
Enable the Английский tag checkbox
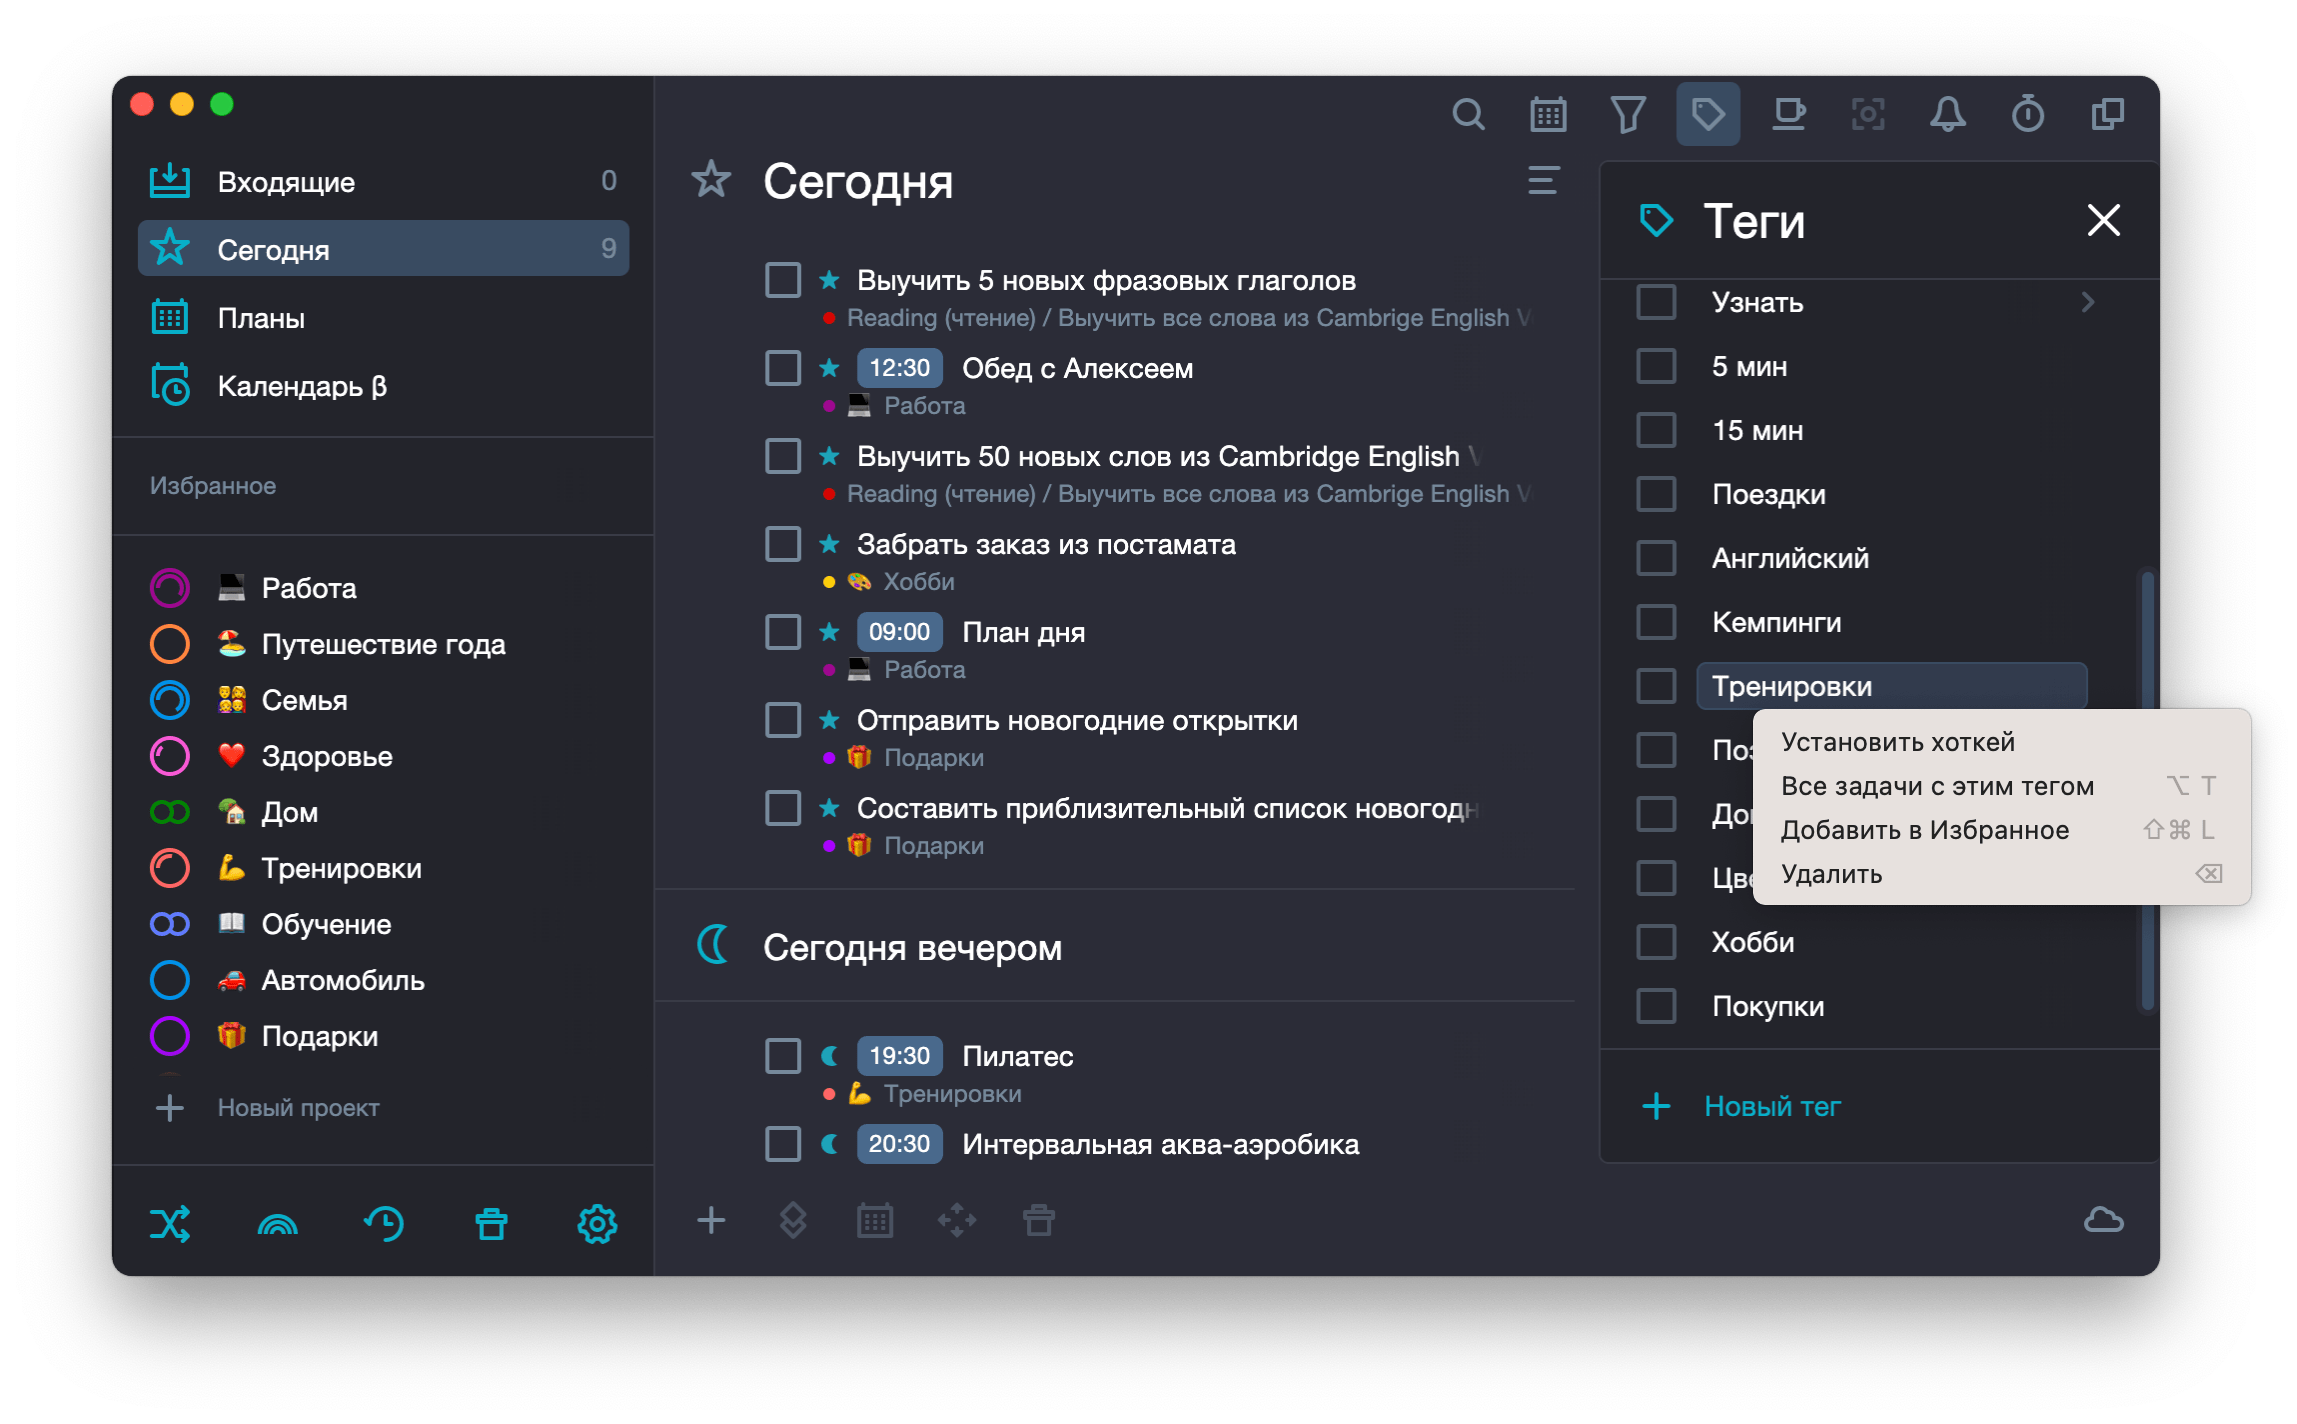(1656, 558)
